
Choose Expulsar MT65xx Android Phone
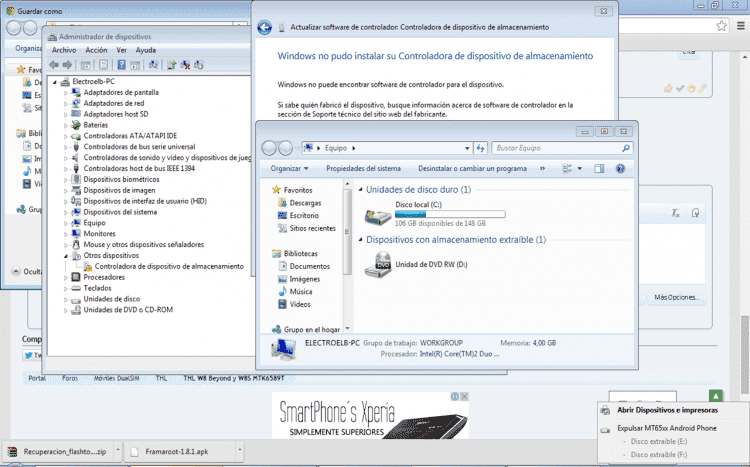coord(667,428)
